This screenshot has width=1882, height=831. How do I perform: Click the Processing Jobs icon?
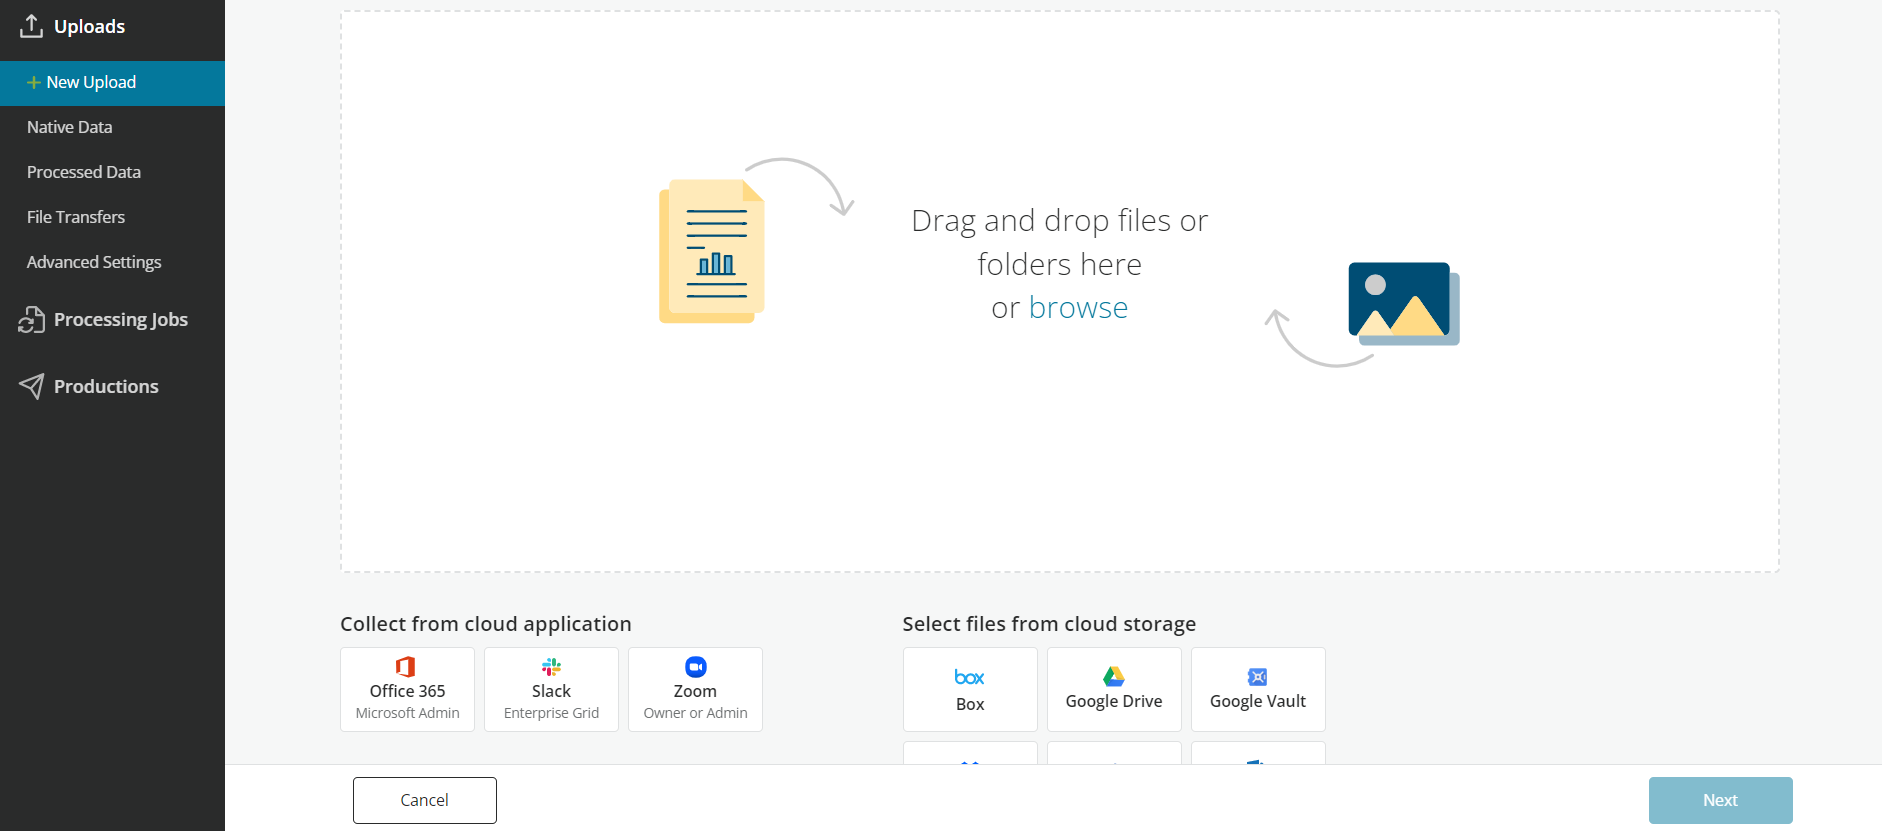coord(31,320)
